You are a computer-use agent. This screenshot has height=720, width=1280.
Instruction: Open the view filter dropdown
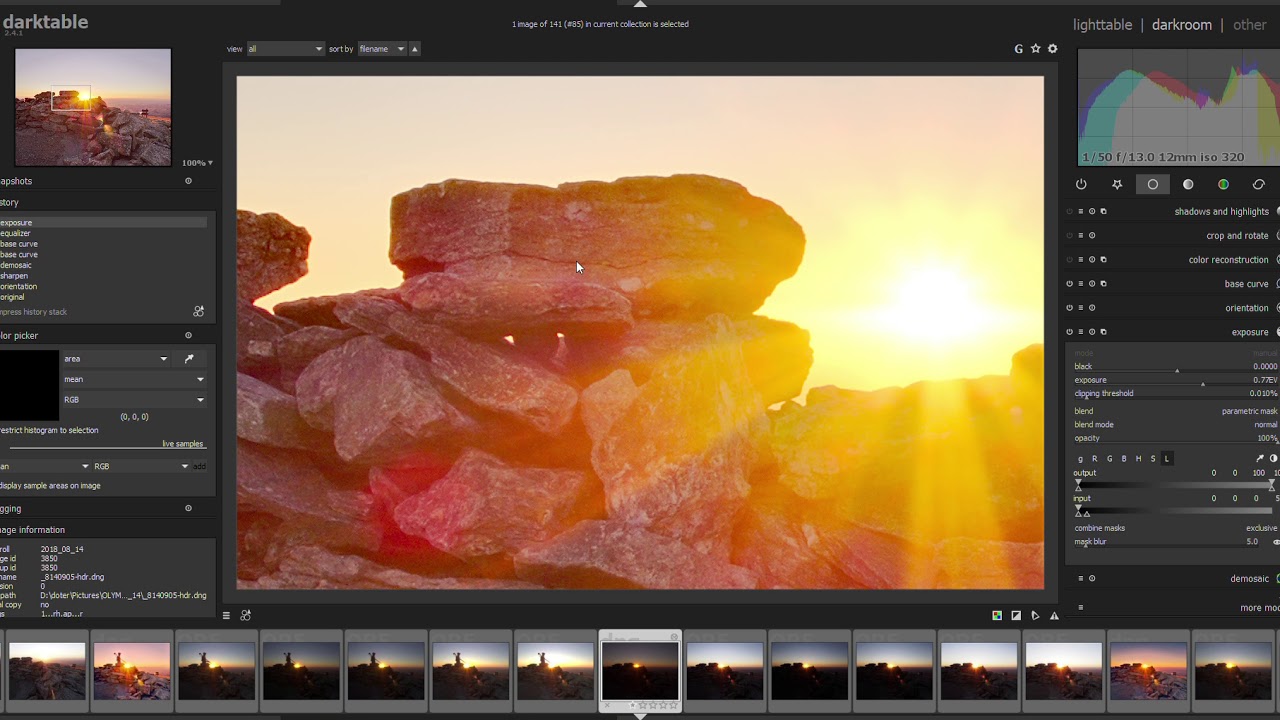[286, 48]
